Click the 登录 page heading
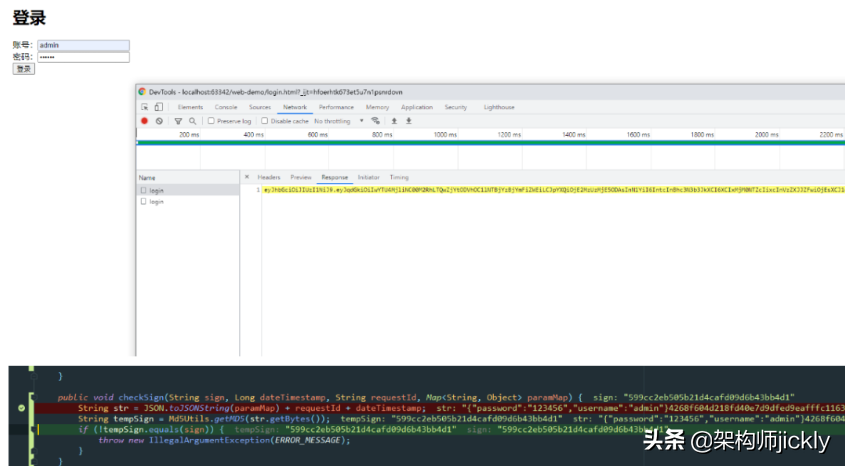 pos(29,17)
